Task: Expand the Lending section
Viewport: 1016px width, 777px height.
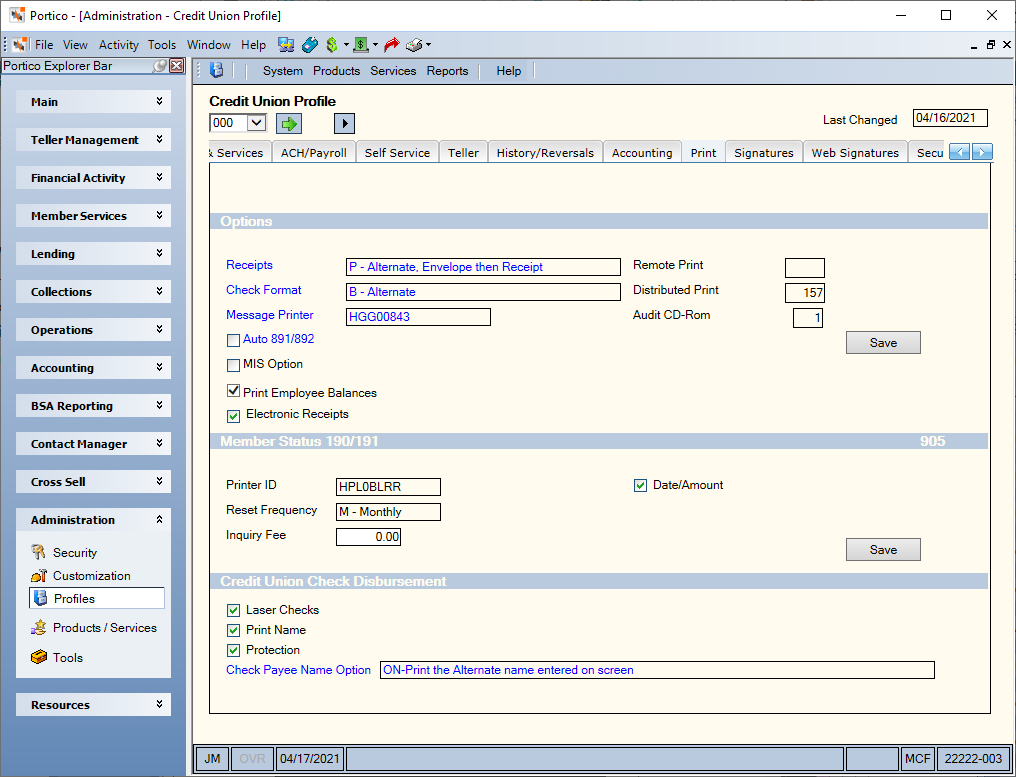Action: (x=93, y=254)
